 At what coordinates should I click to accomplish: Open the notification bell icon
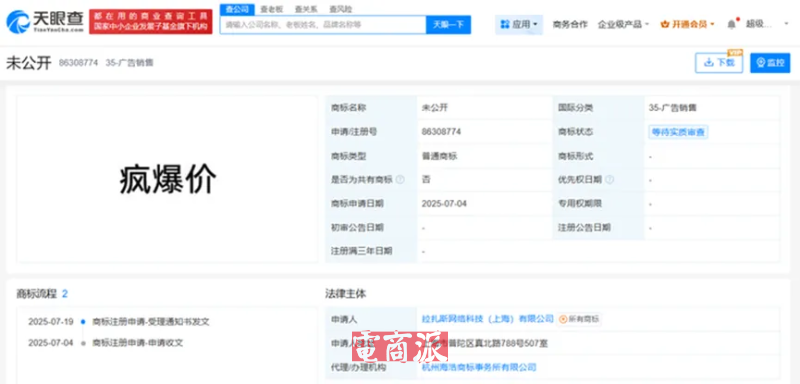coord(732,24)
